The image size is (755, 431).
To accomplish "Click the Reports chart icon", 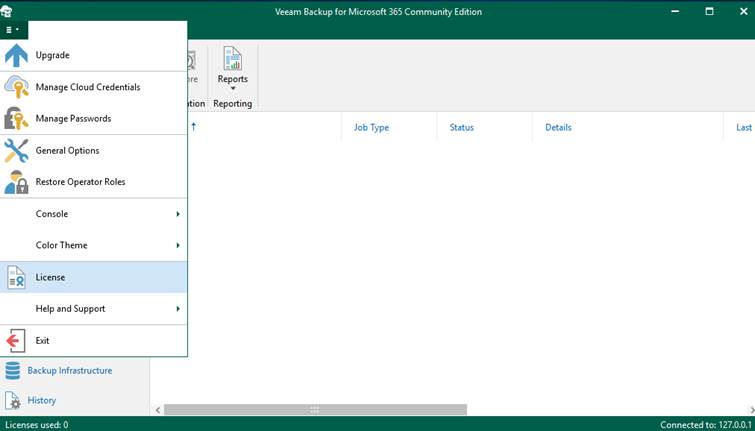I will coord(233,59).
